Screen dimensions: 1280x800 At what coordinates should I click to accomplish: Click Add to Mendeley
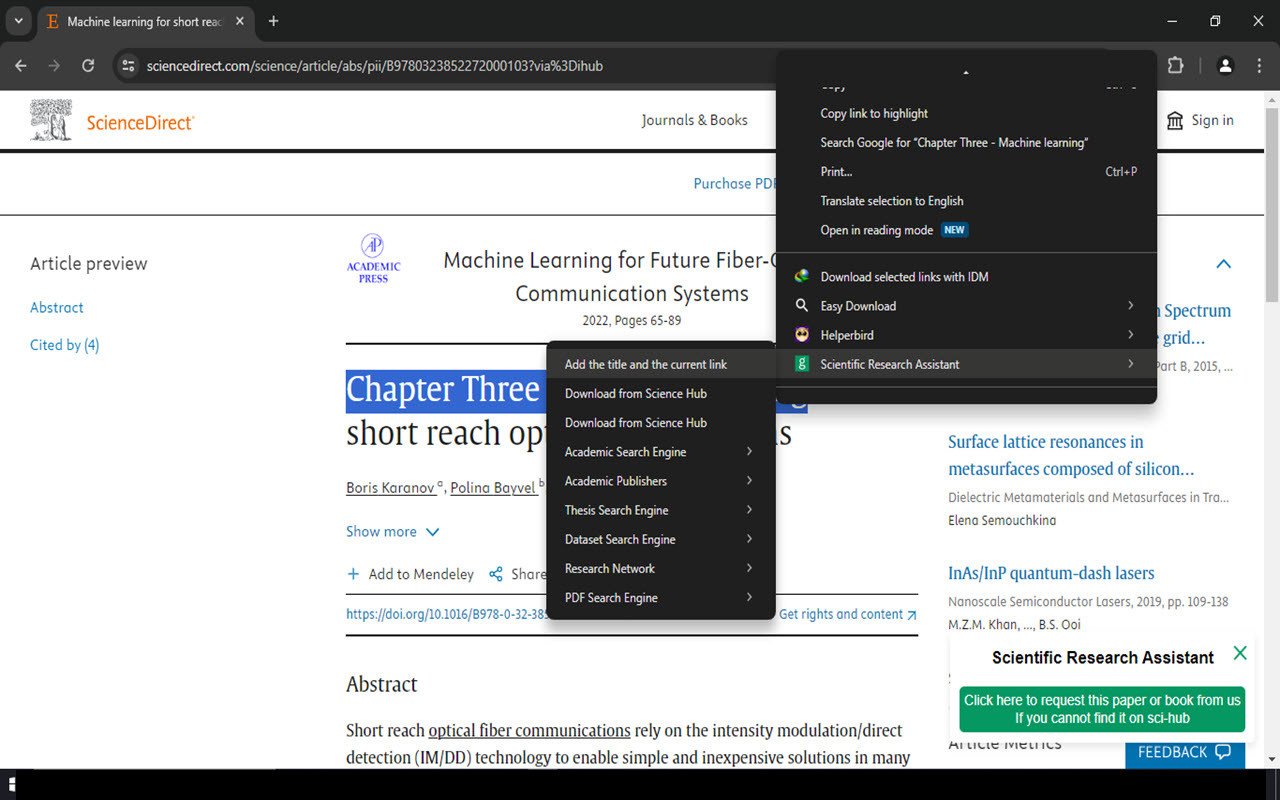point(410,574)
